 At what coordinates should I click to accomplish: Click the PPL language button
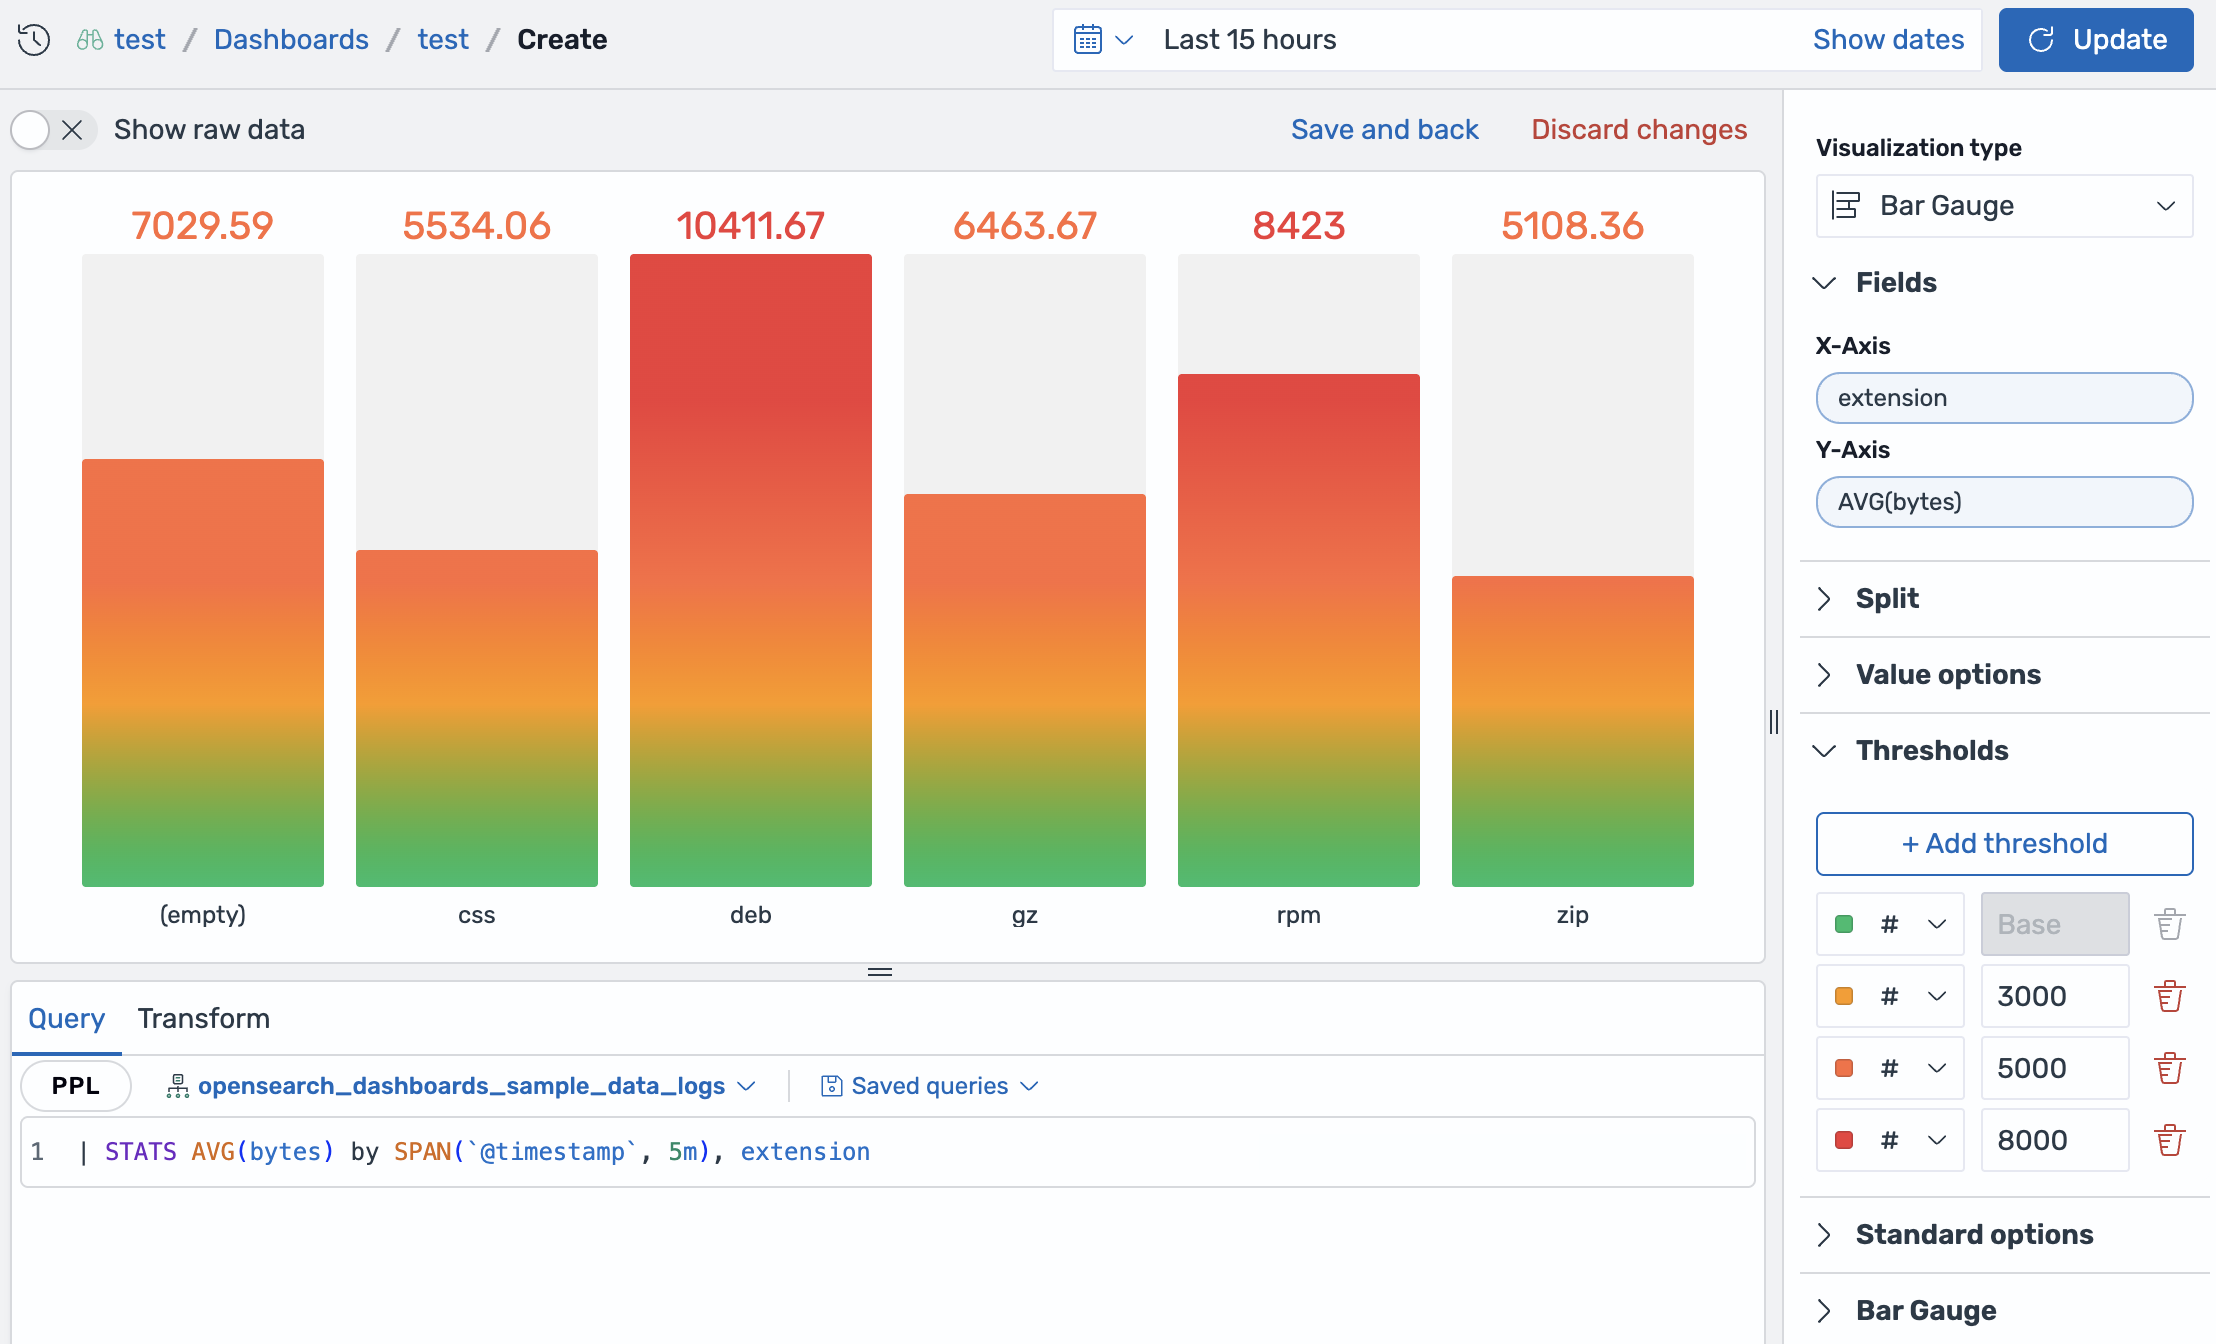[x=76, y=1086]
